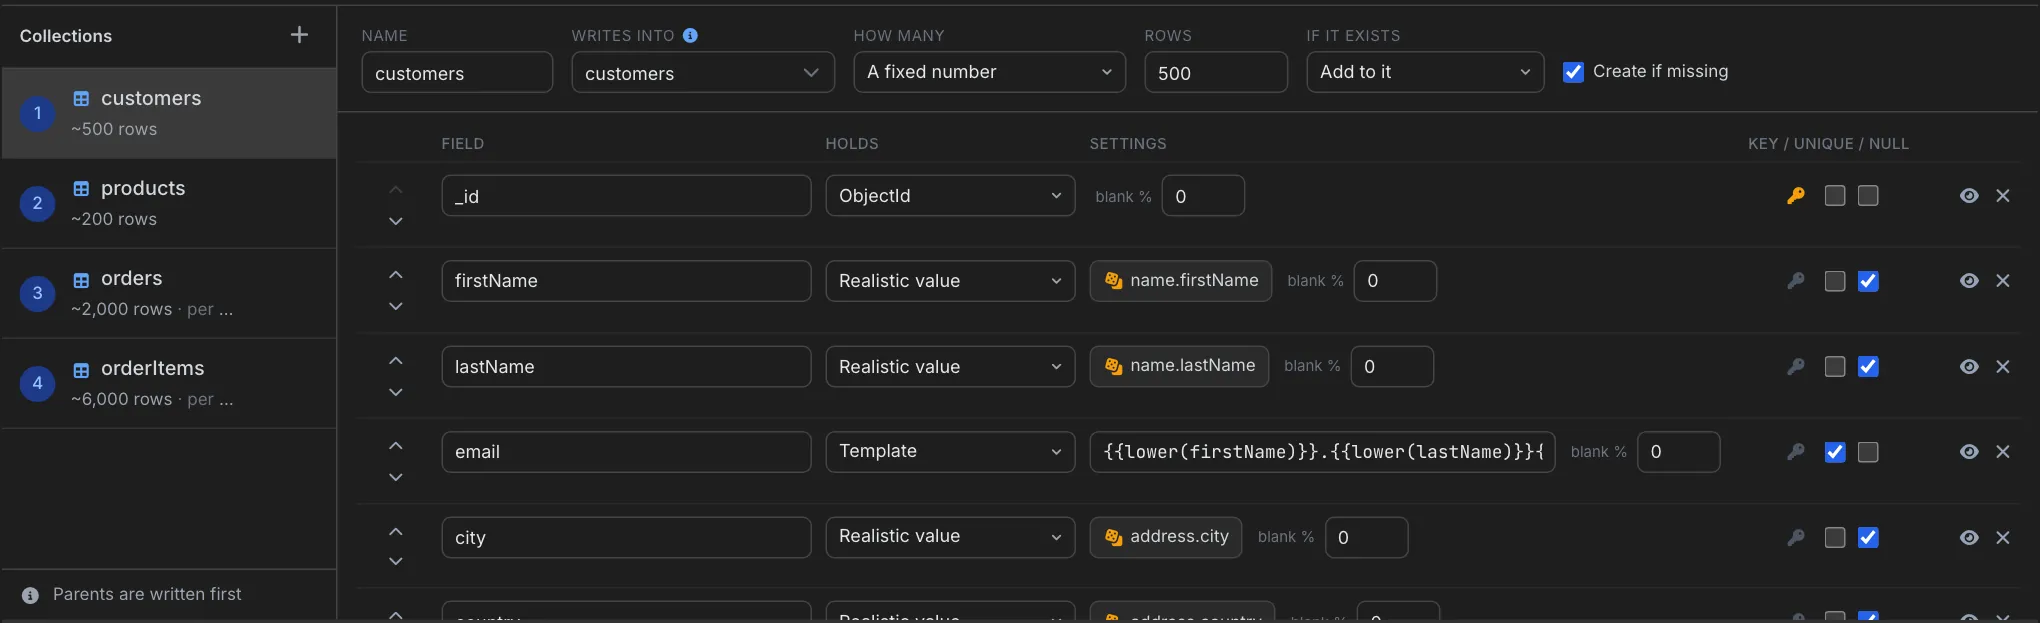Screen dimensions: 2040x623
Task: Open the _id ObjectId type dropdown
Action: 950,196
